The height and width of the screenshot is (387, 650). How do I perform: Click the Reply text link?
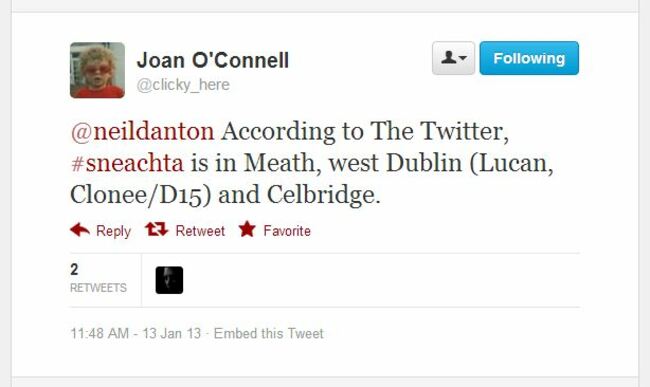point(113,231)
